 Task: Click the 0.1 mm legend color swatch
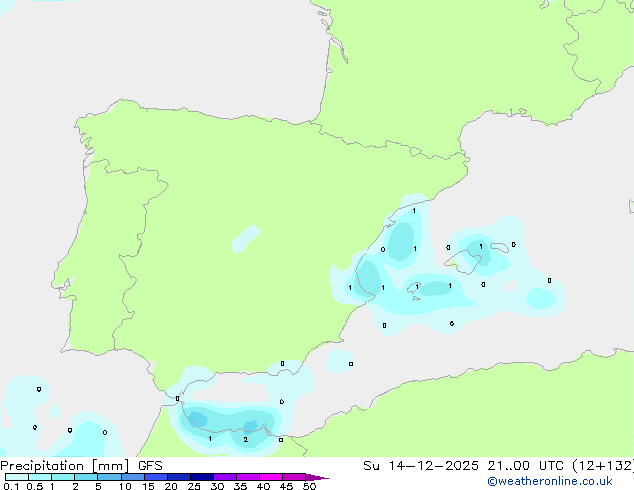click(17, 477)
